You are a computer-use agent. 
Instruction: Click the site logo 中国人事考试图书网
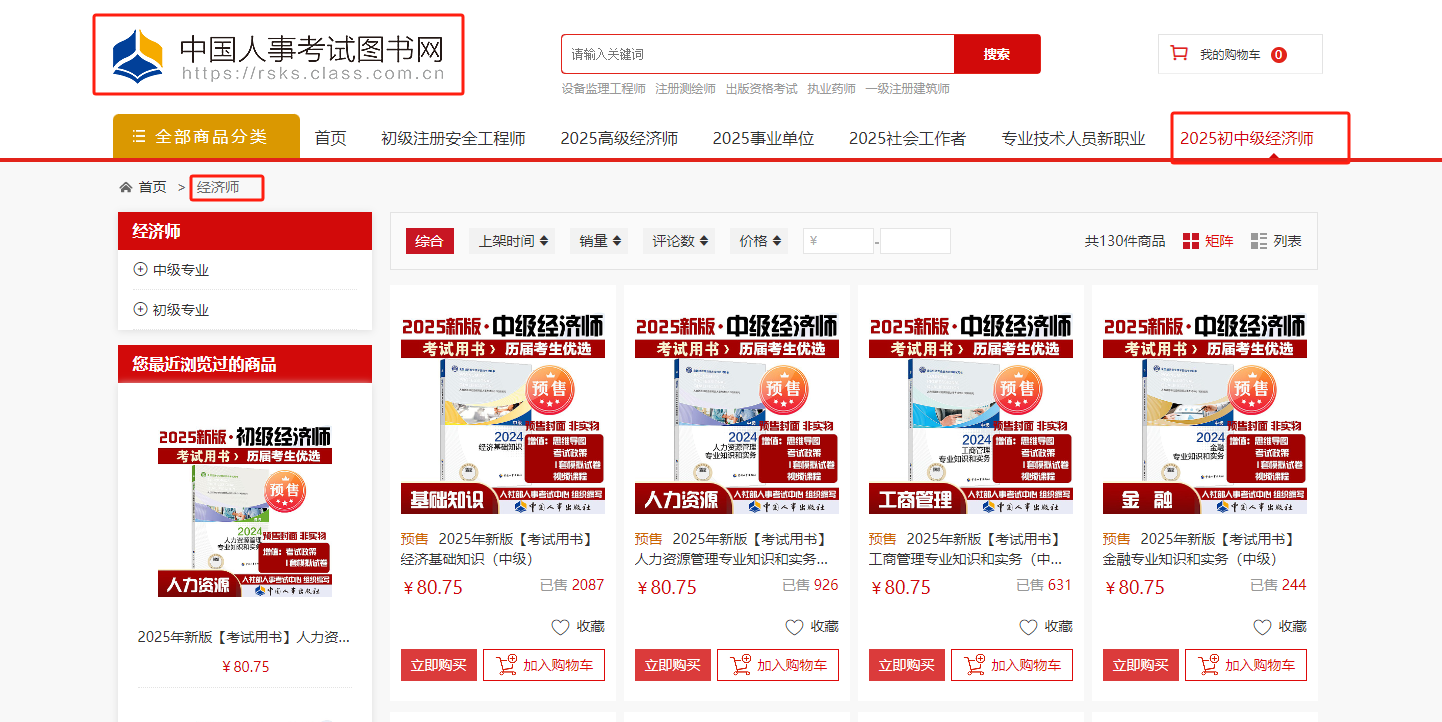tap(278, 55)
